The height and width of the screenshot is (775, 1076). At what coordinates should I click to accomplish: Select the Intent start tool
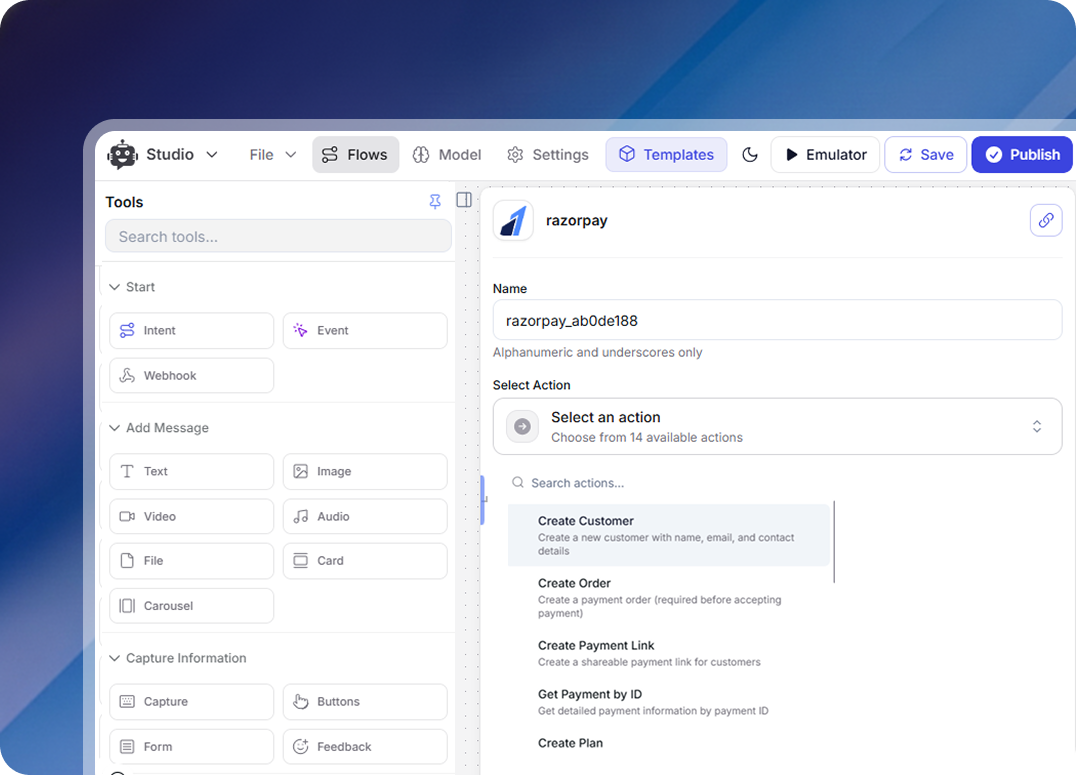(191, 330)
